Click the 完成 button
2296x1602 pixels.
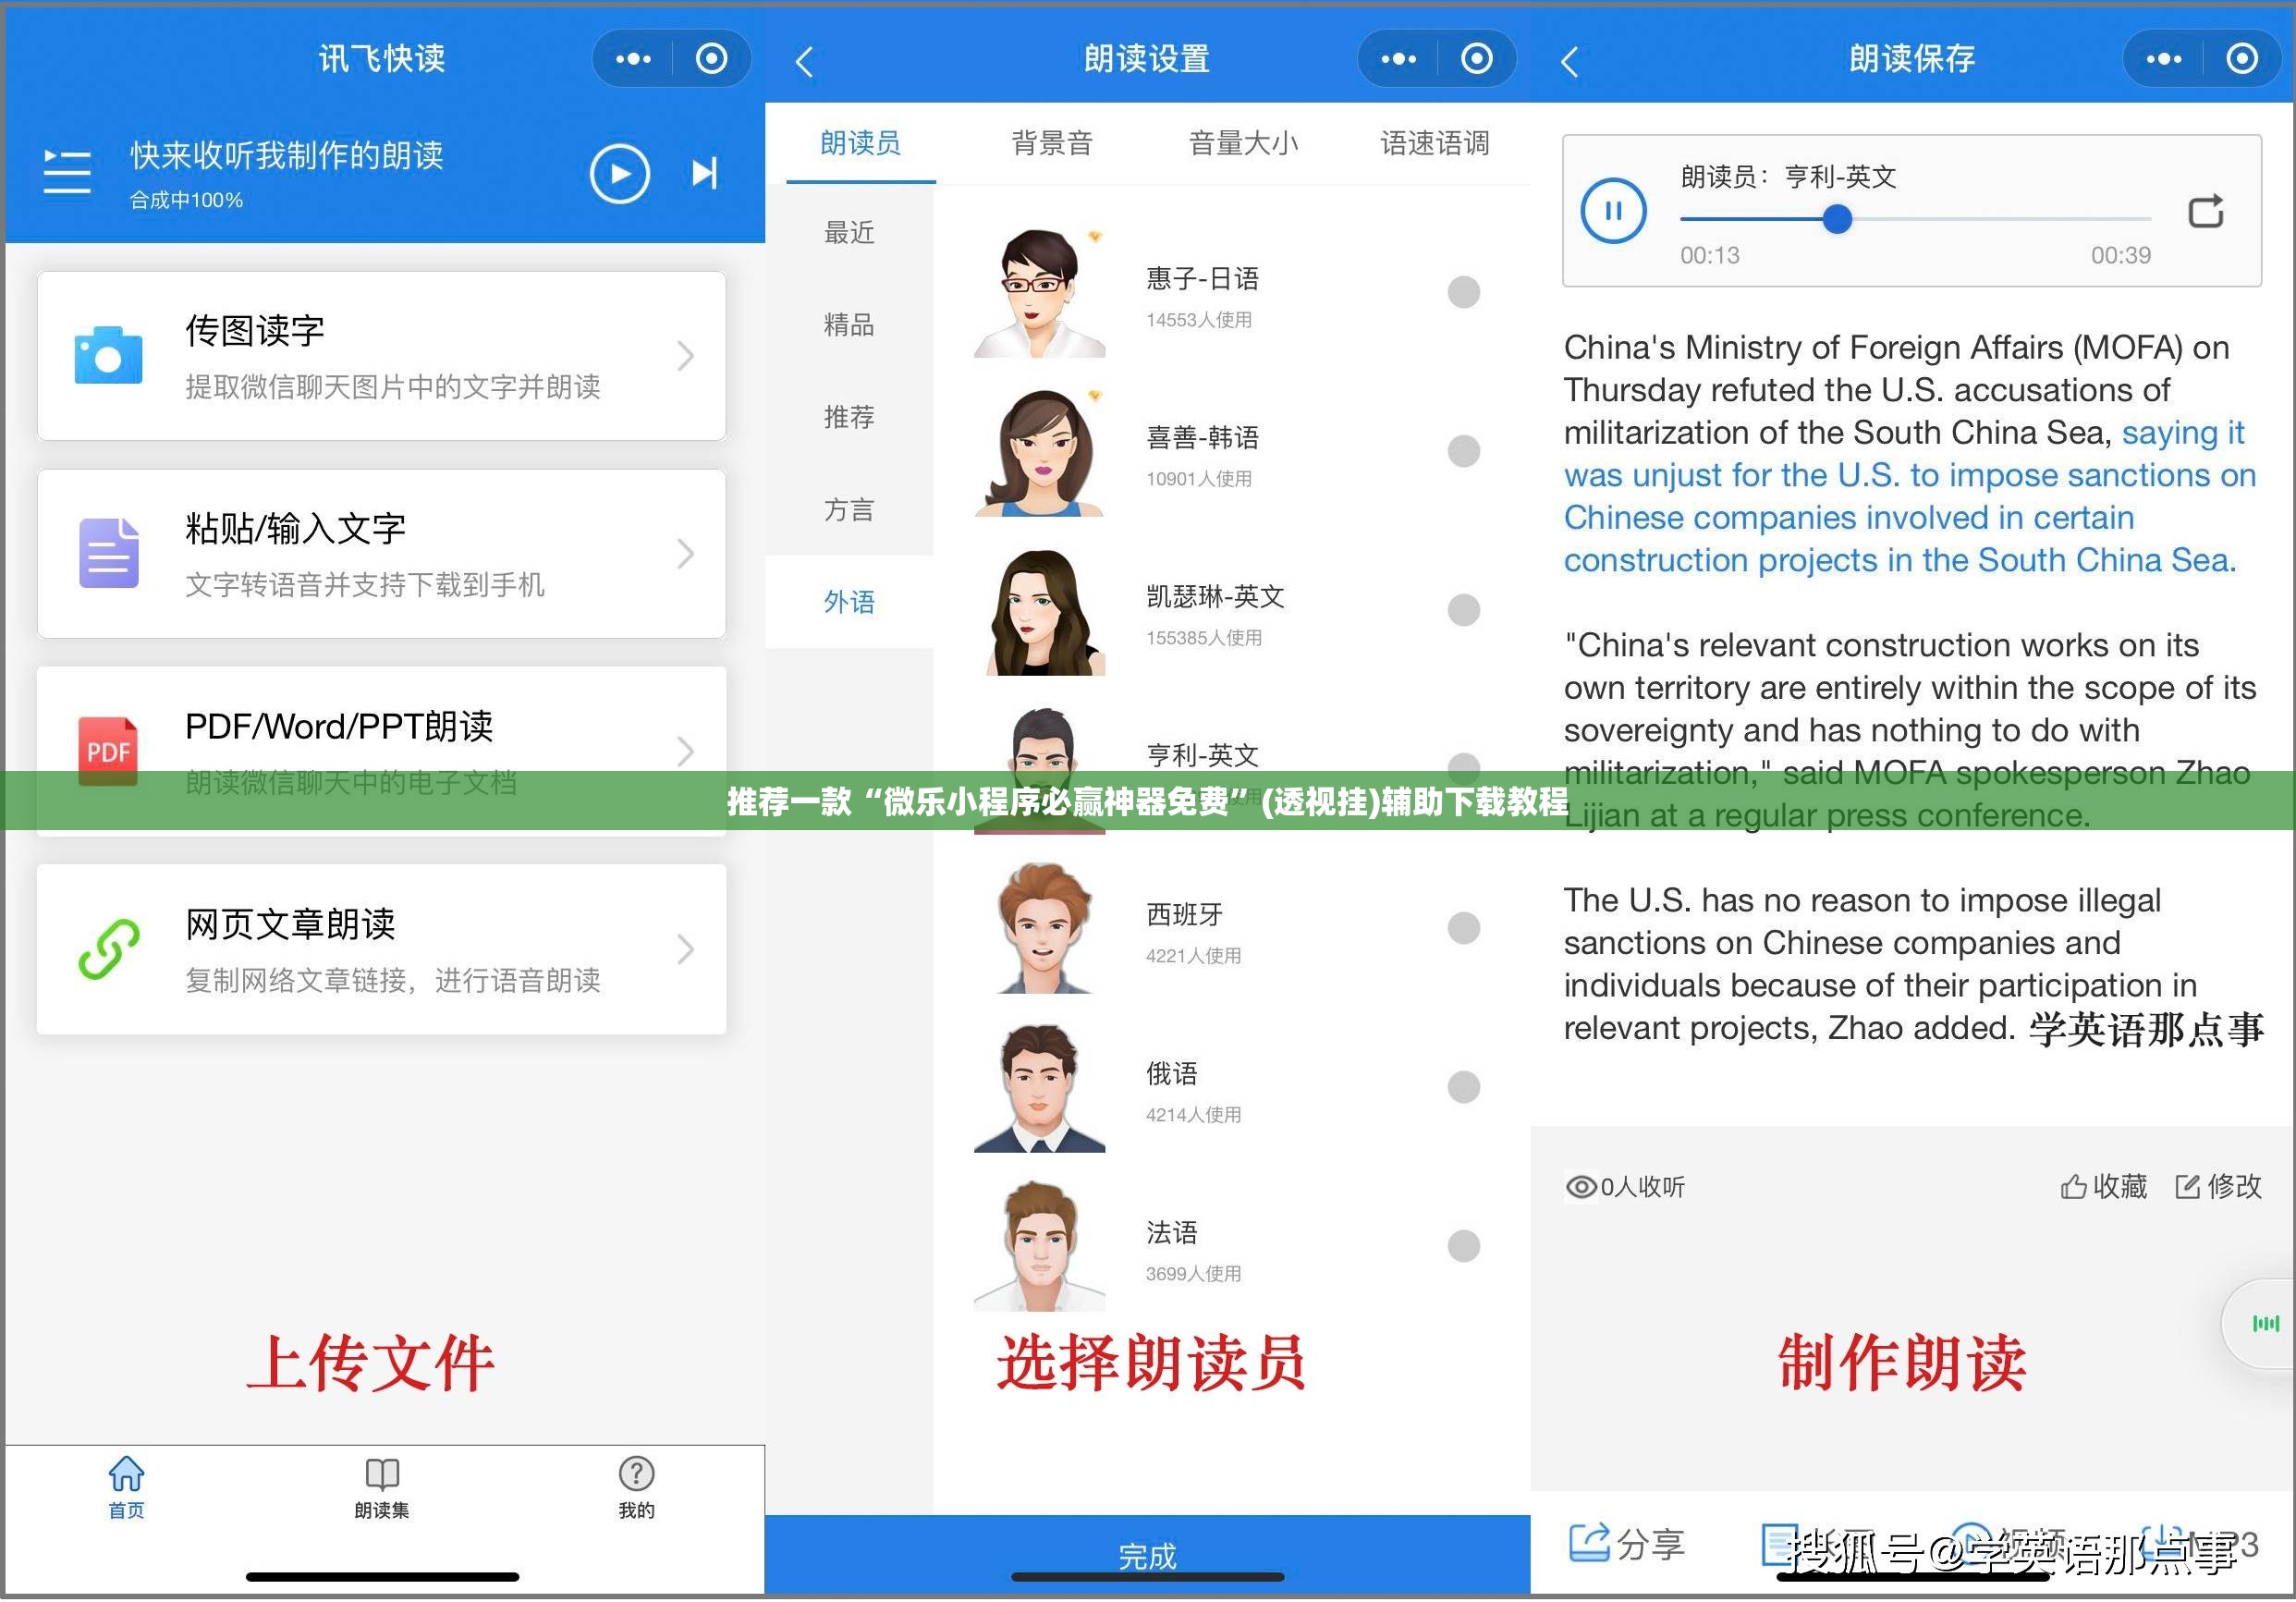point(1147,1555)
